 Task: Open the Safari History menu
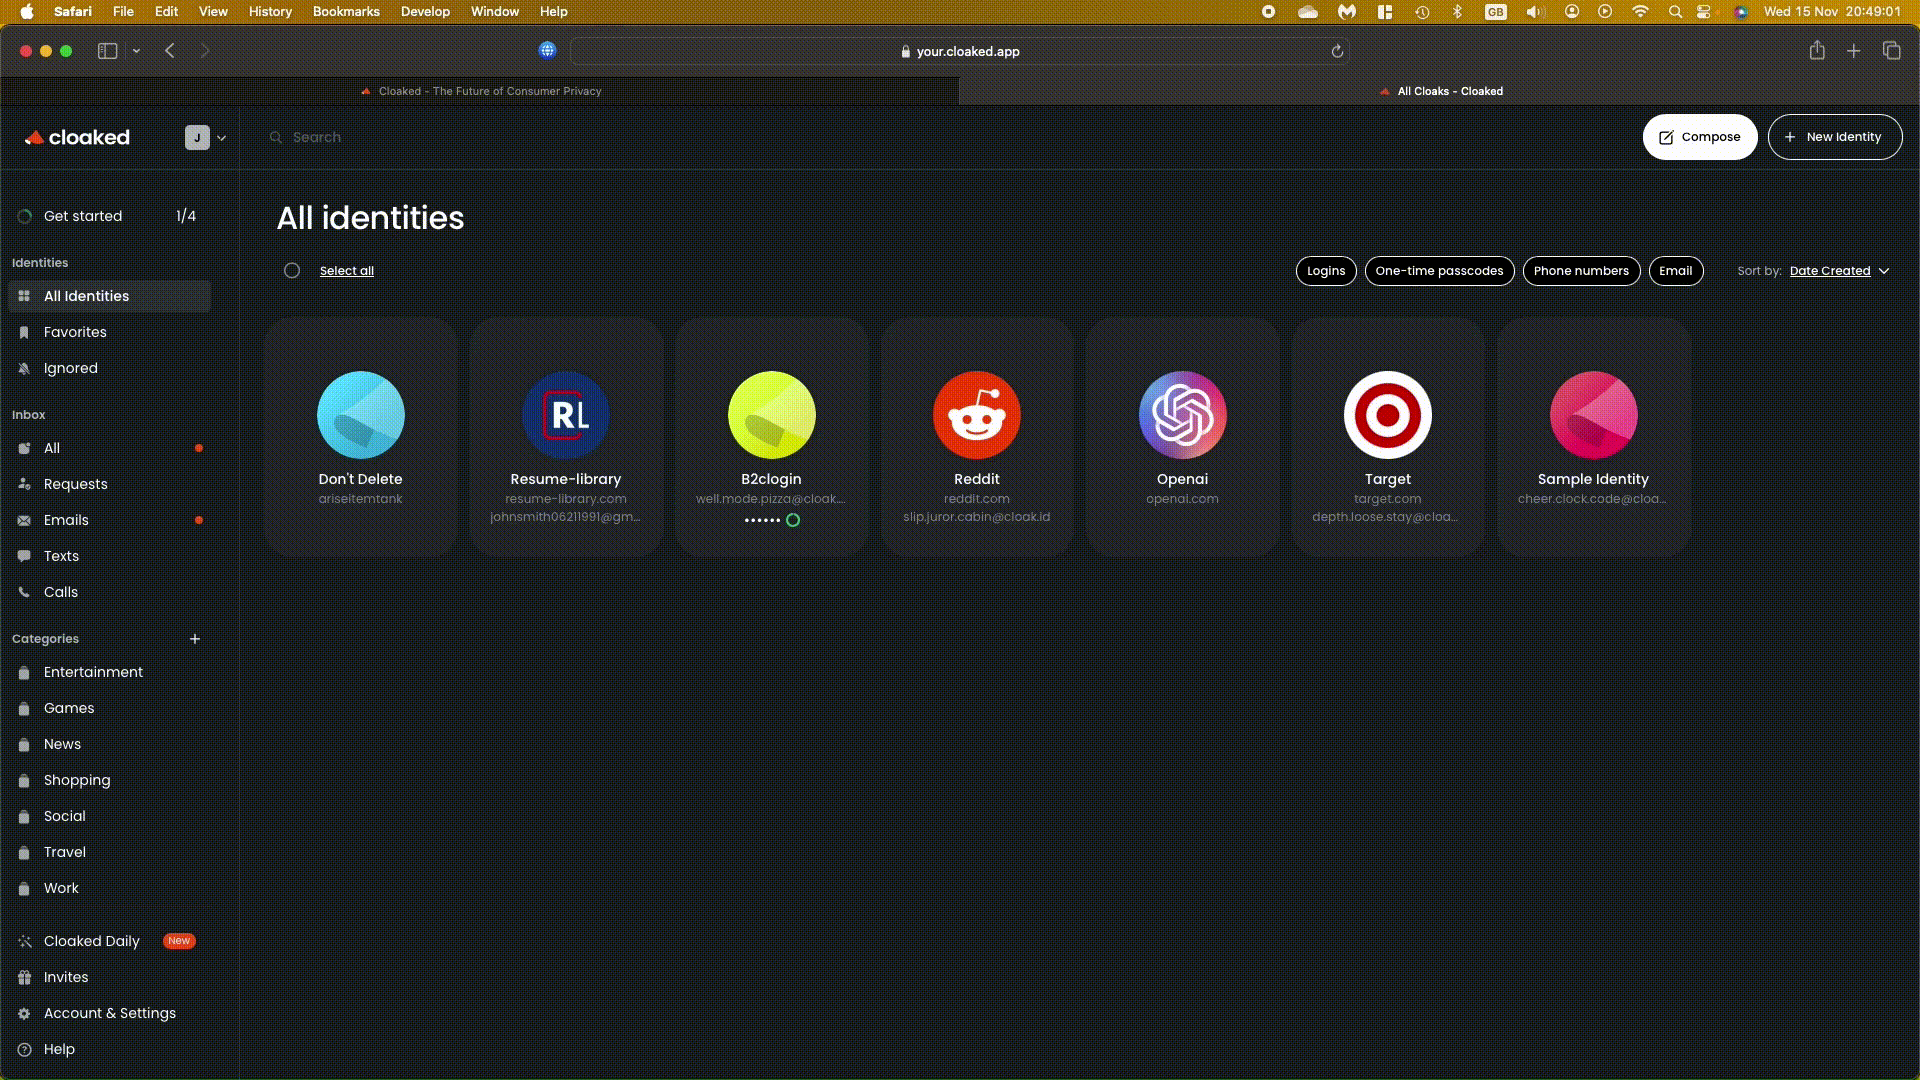pos(270,12)
